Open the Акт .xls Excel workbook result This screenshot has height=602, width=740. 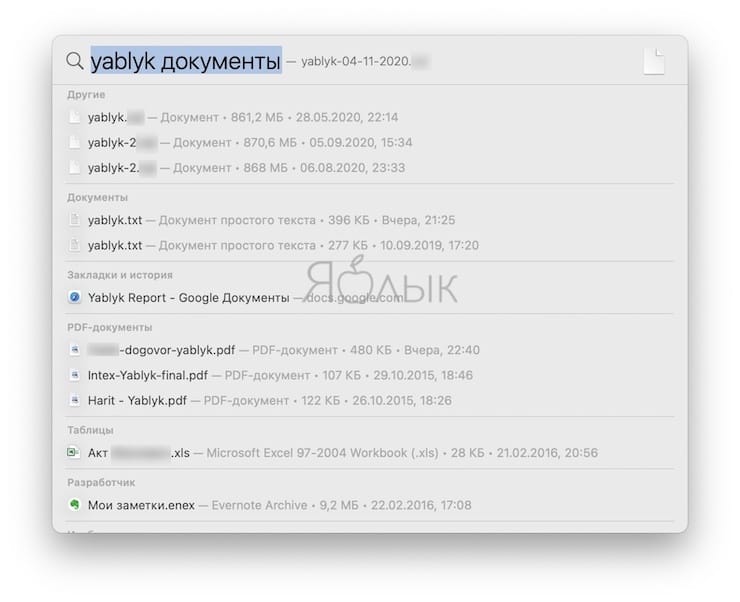click(x=370, y=453)
